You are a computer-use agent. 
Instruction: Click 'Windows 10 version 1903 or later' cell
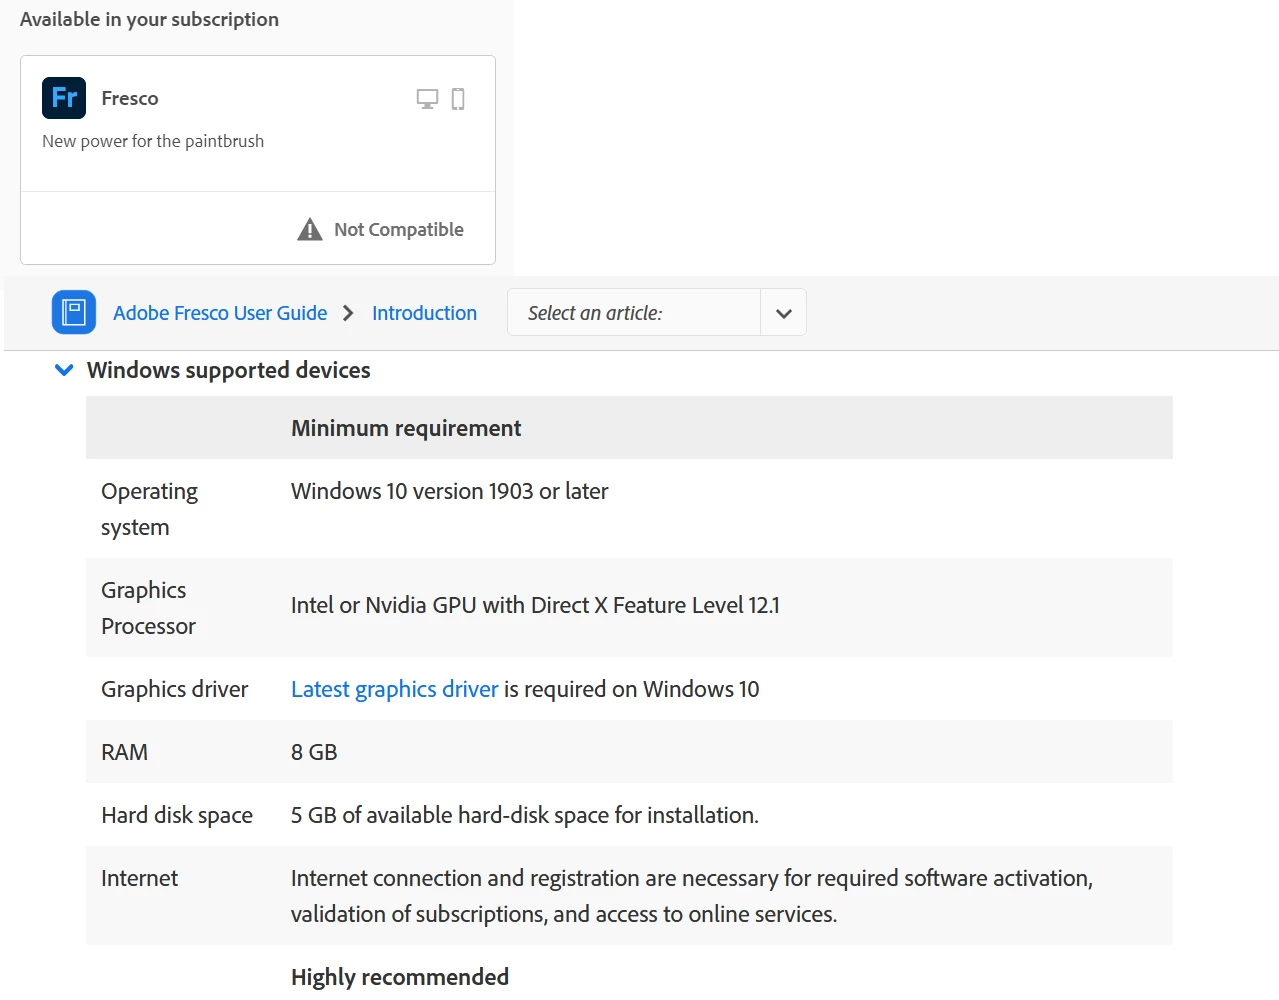(x=449, y=491)
